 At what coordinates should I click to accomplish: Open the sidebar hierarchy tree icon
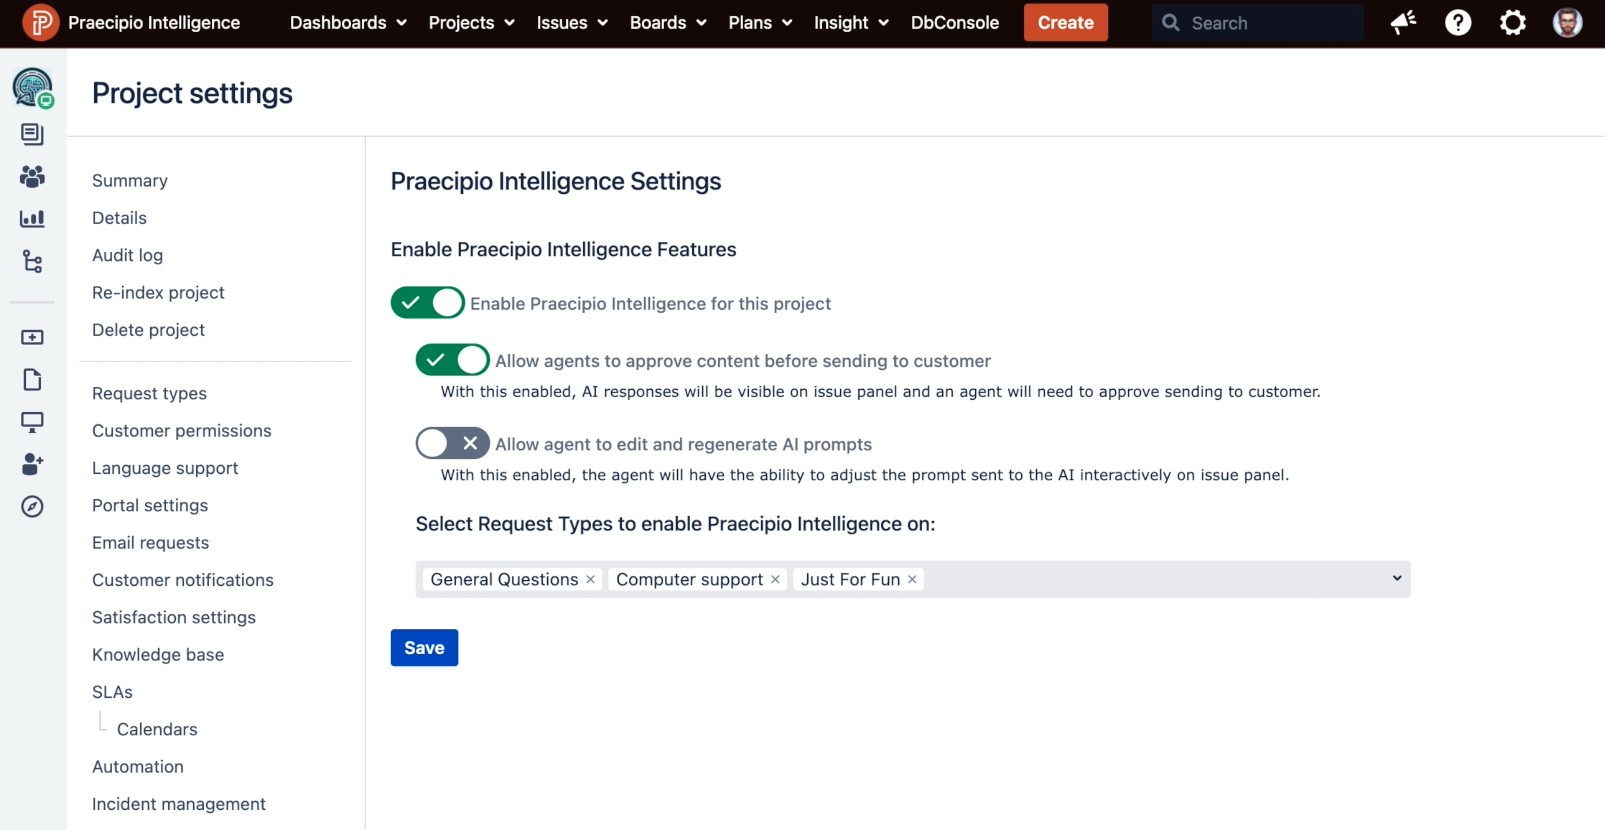point(32,262)
